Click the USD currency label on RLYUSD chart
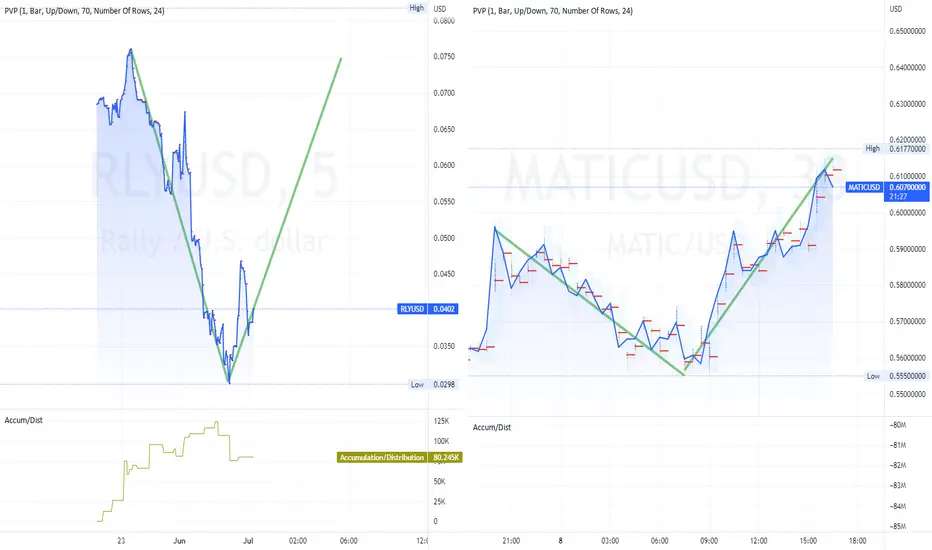Image resolution: width=932 pixels, height=550 pixels. [x=440, y=9]
